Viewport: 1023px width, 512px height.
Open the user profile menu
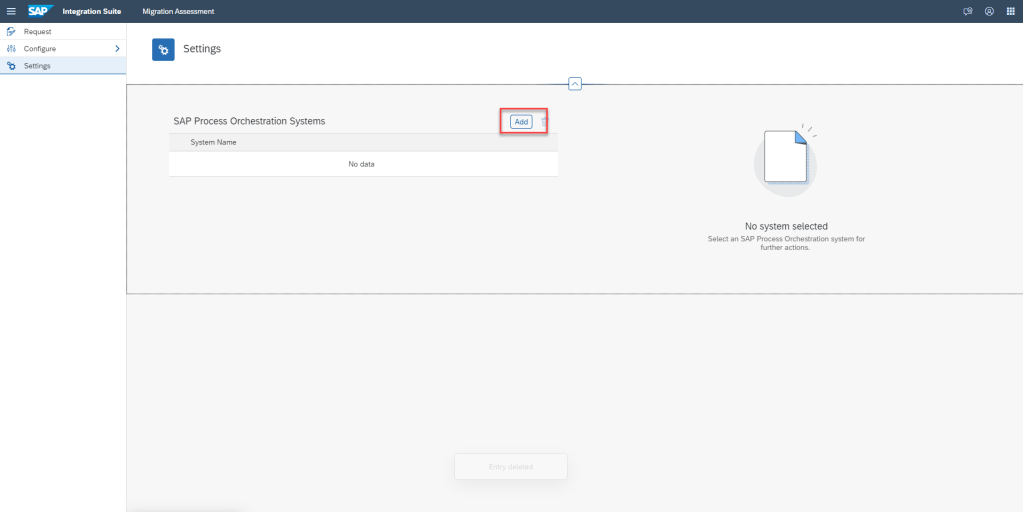(988, 11)
